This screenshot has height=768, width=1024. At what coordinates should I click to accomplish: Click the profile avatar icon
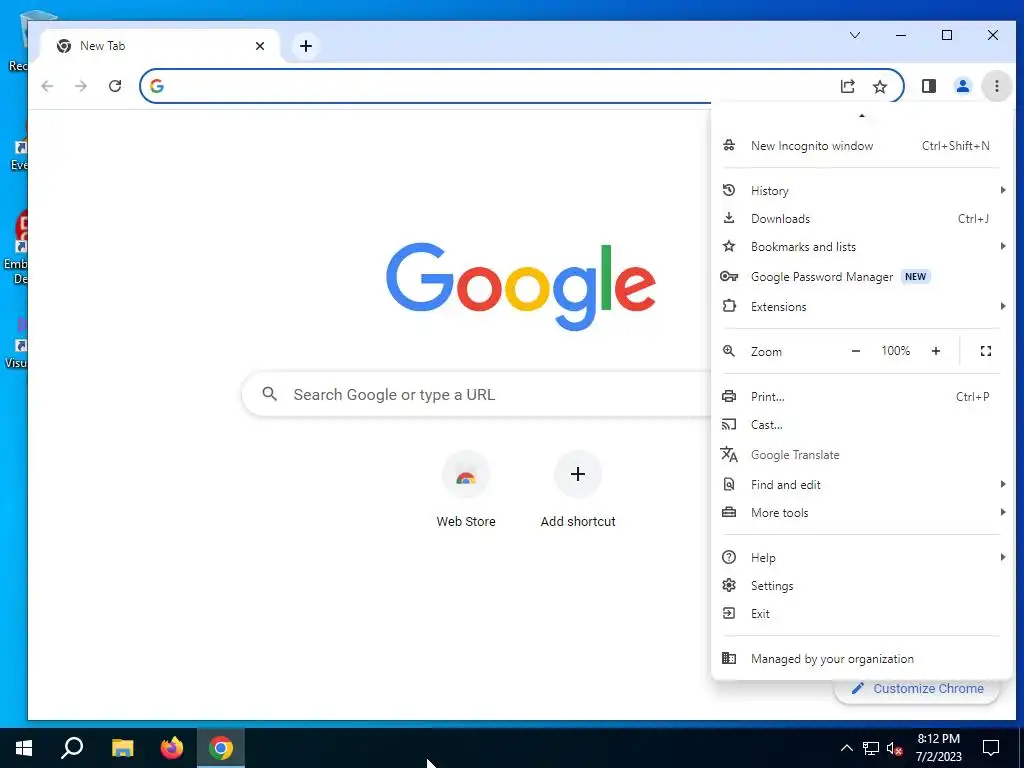point(962,86)
